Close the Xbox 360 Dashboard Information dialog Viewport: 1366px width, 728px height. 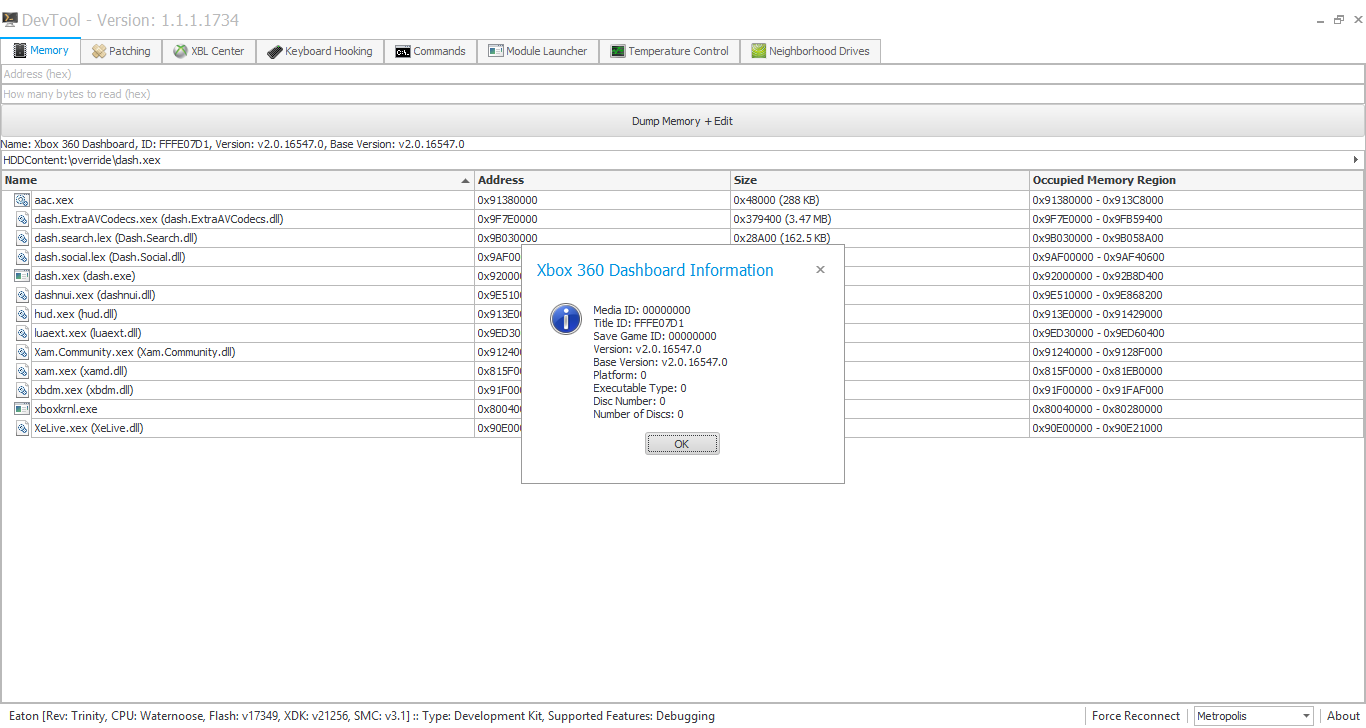point(820,270)
